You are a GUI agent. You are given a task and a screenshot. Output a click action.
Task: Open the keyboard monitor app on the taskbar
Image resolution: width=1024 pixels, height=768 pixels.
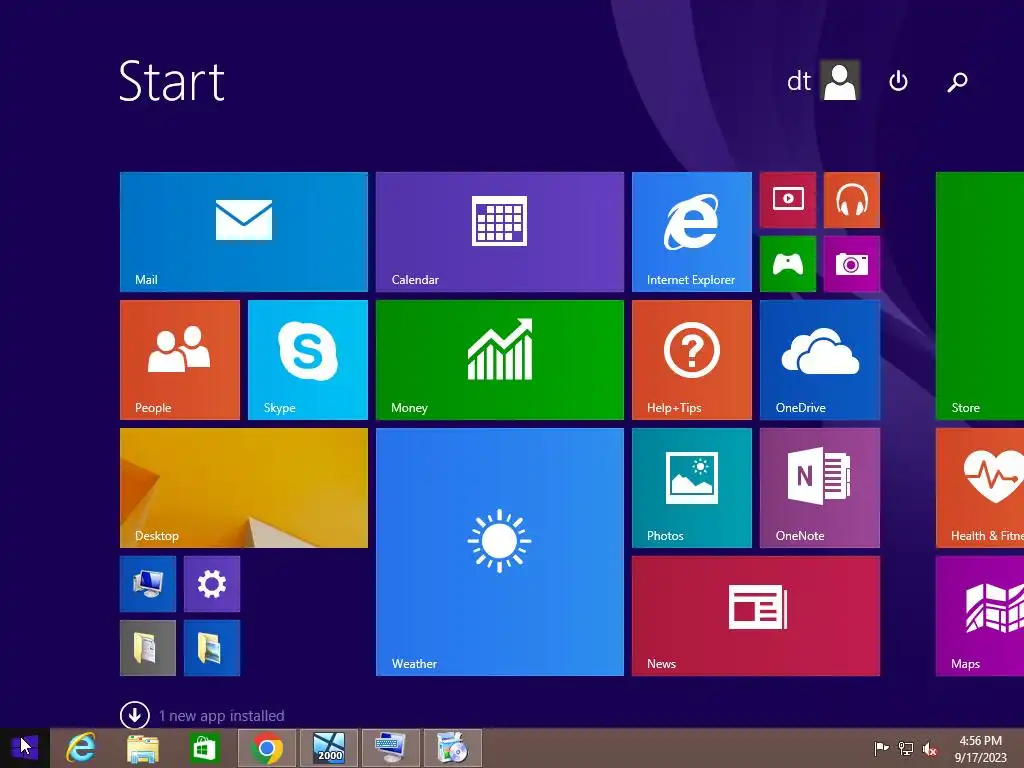391,748
